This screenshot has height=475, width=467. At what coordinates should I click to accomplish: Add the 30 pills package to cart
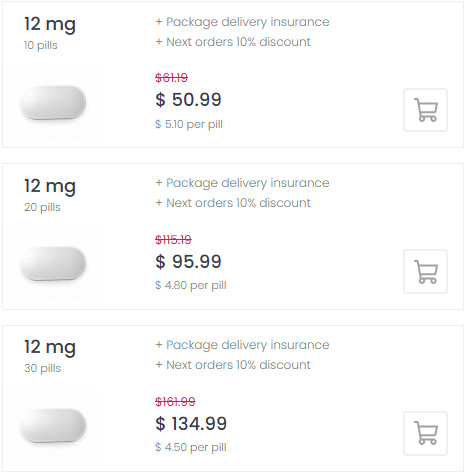(425, 433)
